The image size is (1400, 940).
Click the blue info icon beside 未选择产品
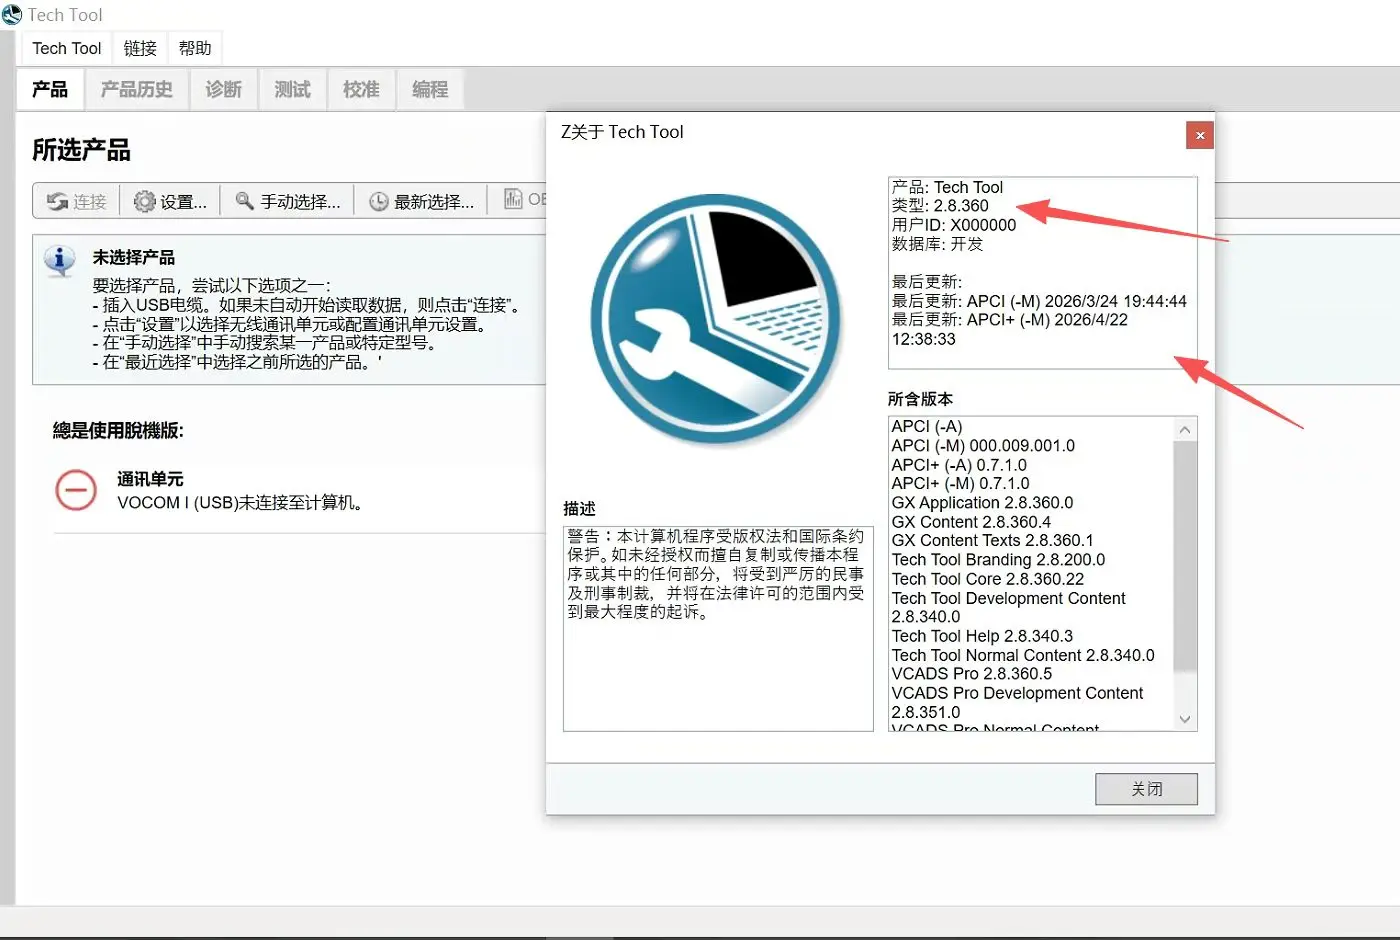pos(60,260)
